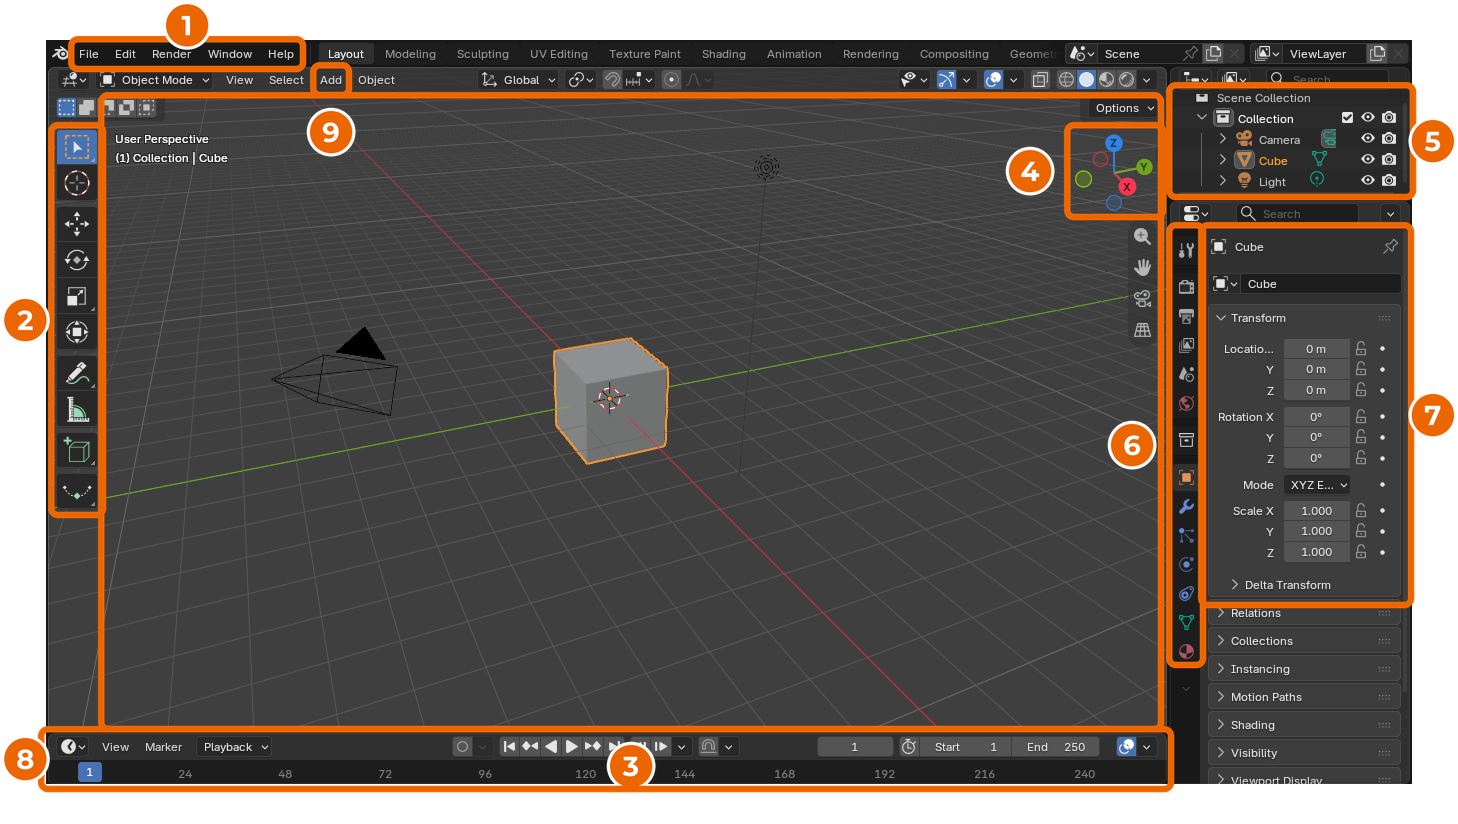Activate the Move tool
Viewport: 1458px width, 824px height.
point(77,223)
